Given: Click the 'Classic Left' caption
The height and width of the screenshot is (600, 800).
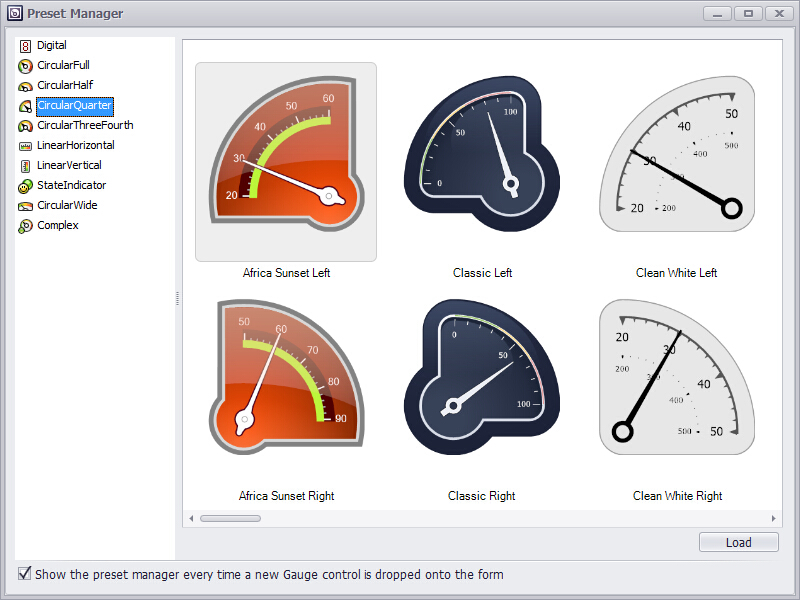Looking at the screenshot, I should (482, 273).
